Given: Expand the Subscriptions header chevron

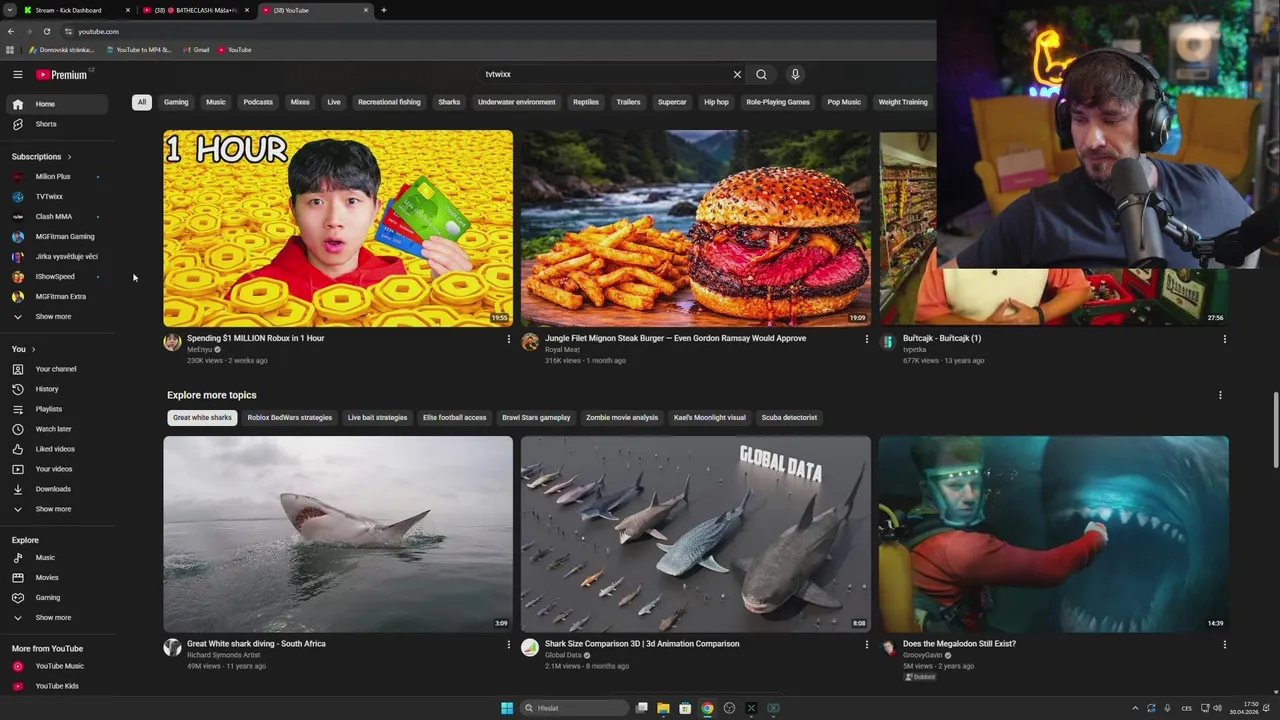Looking at the screenshot, I should (69, 157).
